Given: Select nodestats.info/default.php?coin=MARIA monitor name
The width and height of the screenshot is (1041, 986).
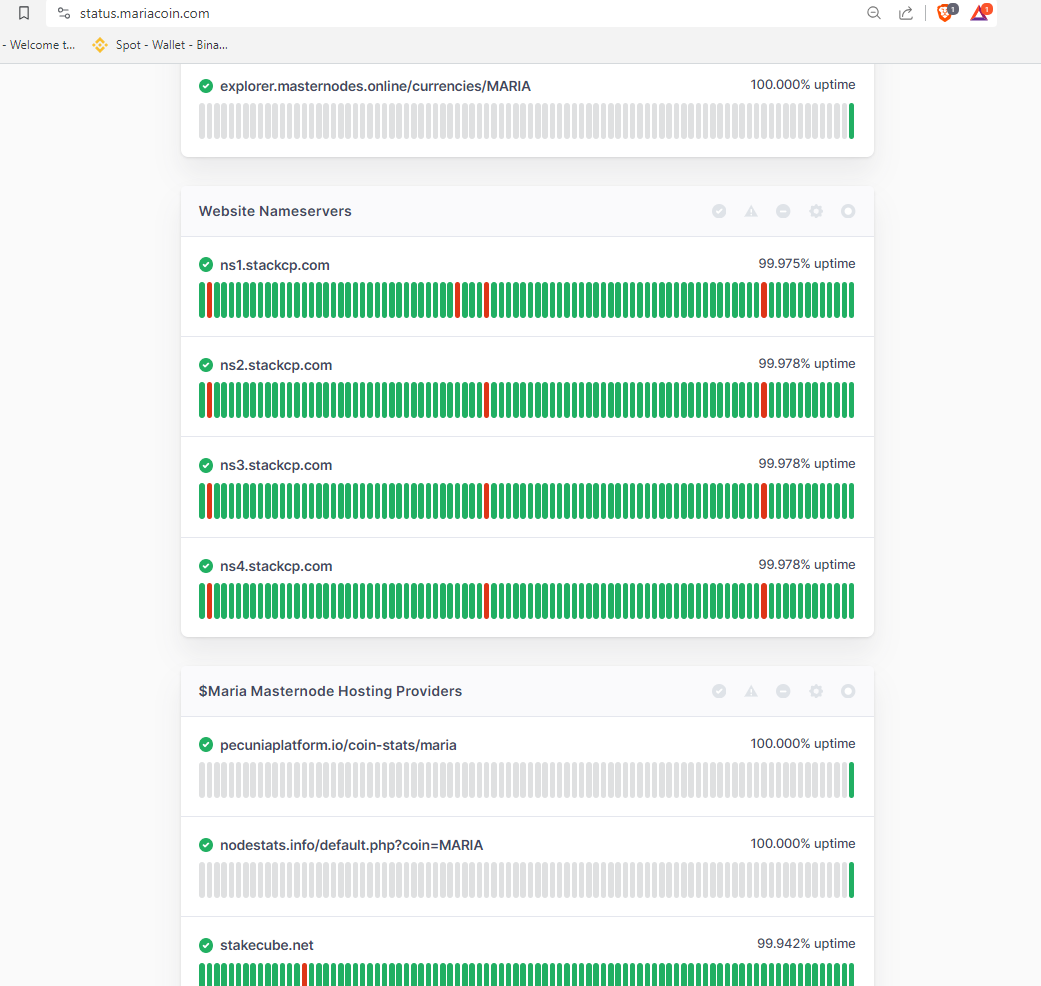Looking at the screenshot, I should [351, 845].
